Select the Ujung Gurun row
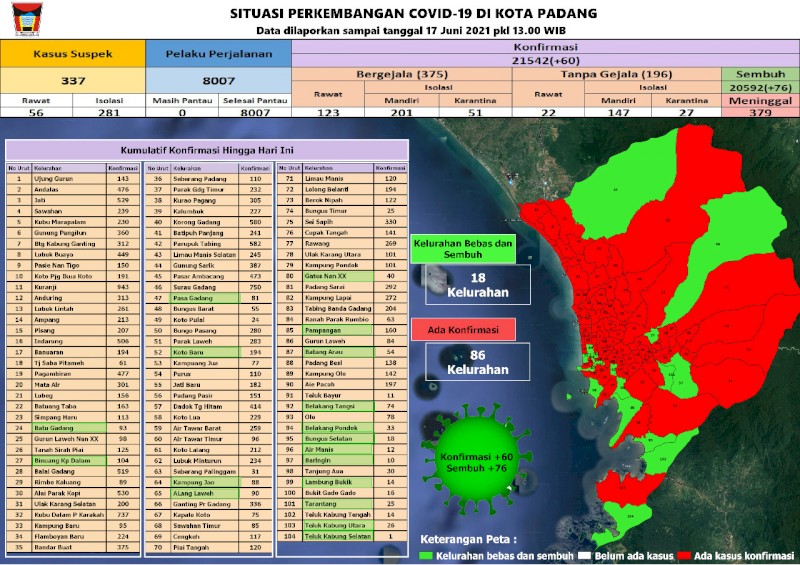This screenshot has height=565, width=800. coord(73,179)
